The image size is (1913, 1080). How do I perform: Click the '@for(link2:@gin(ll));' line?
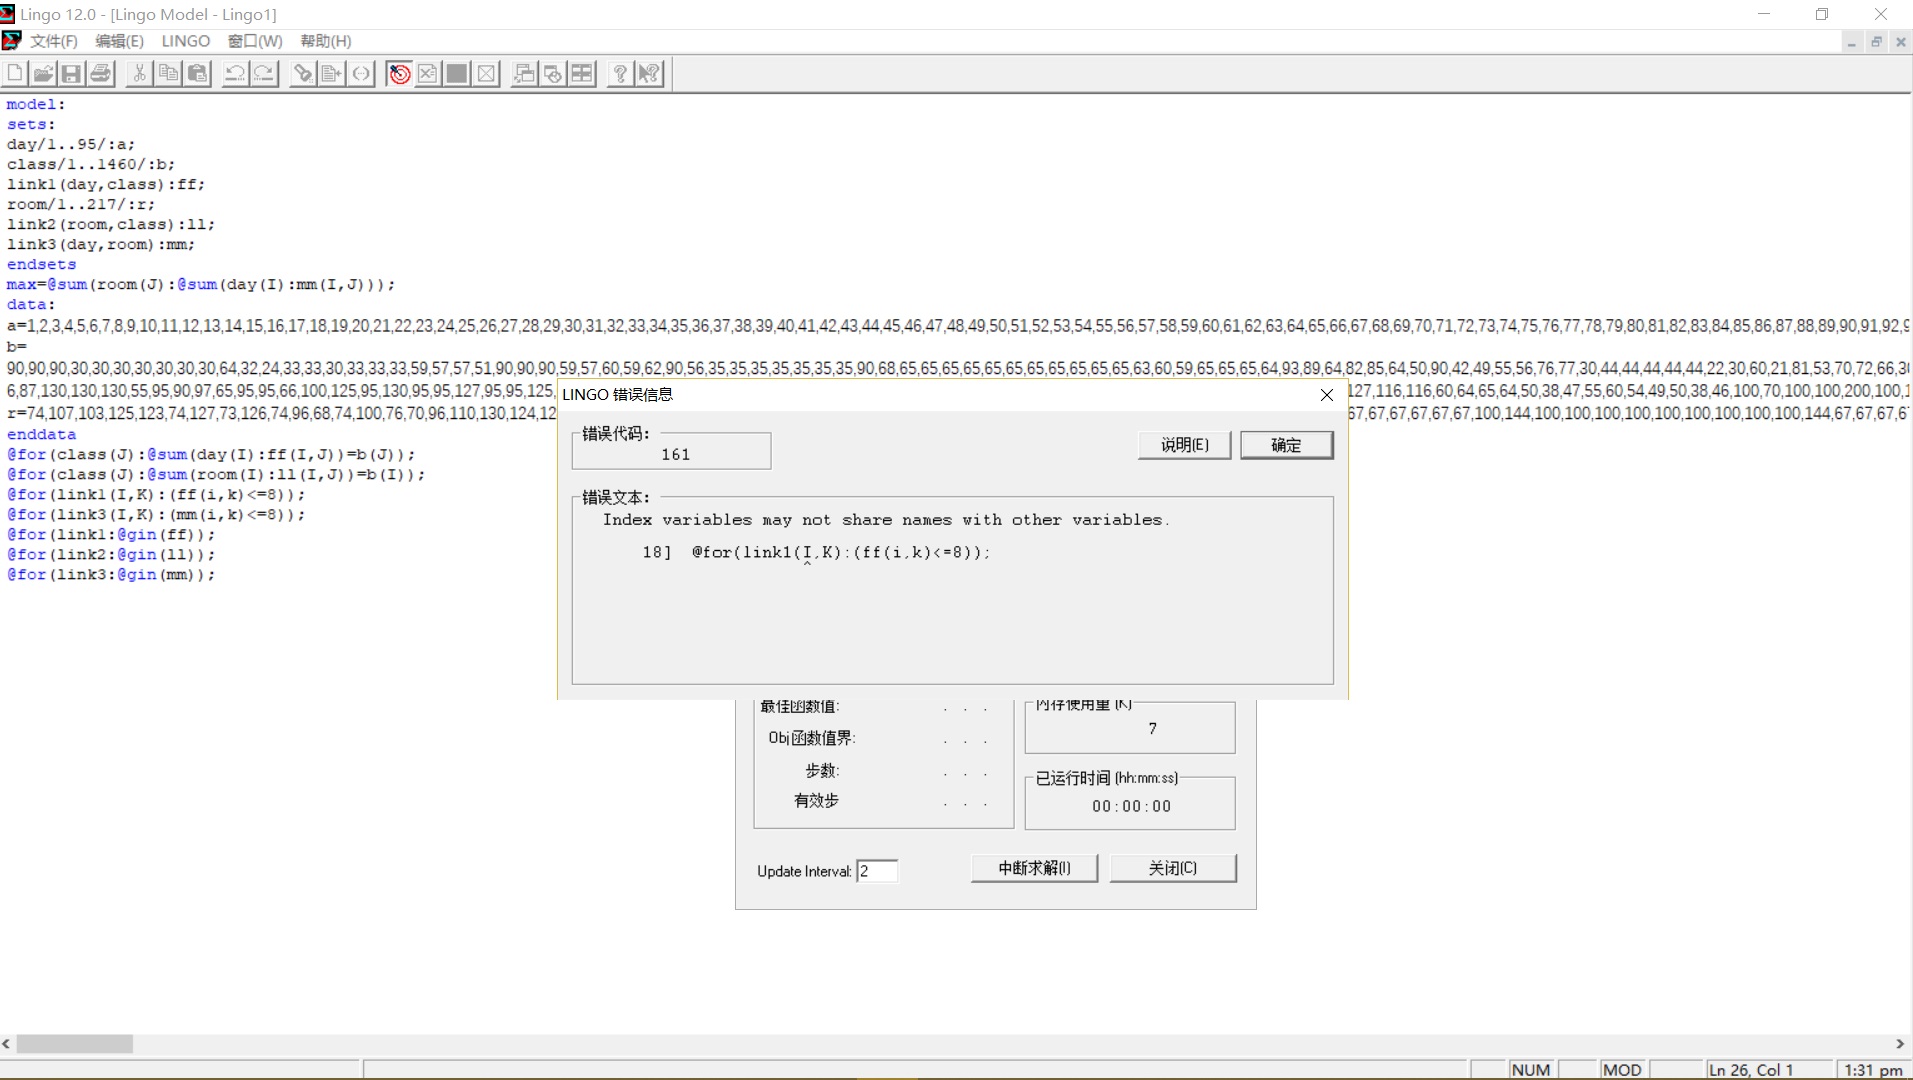(111, 554)
